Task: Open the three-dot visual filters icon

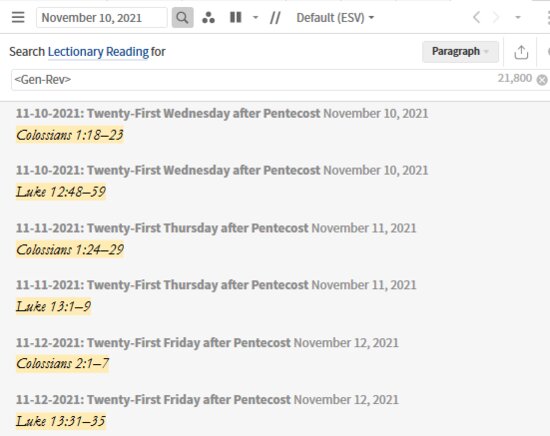Action: coord(208,18)
